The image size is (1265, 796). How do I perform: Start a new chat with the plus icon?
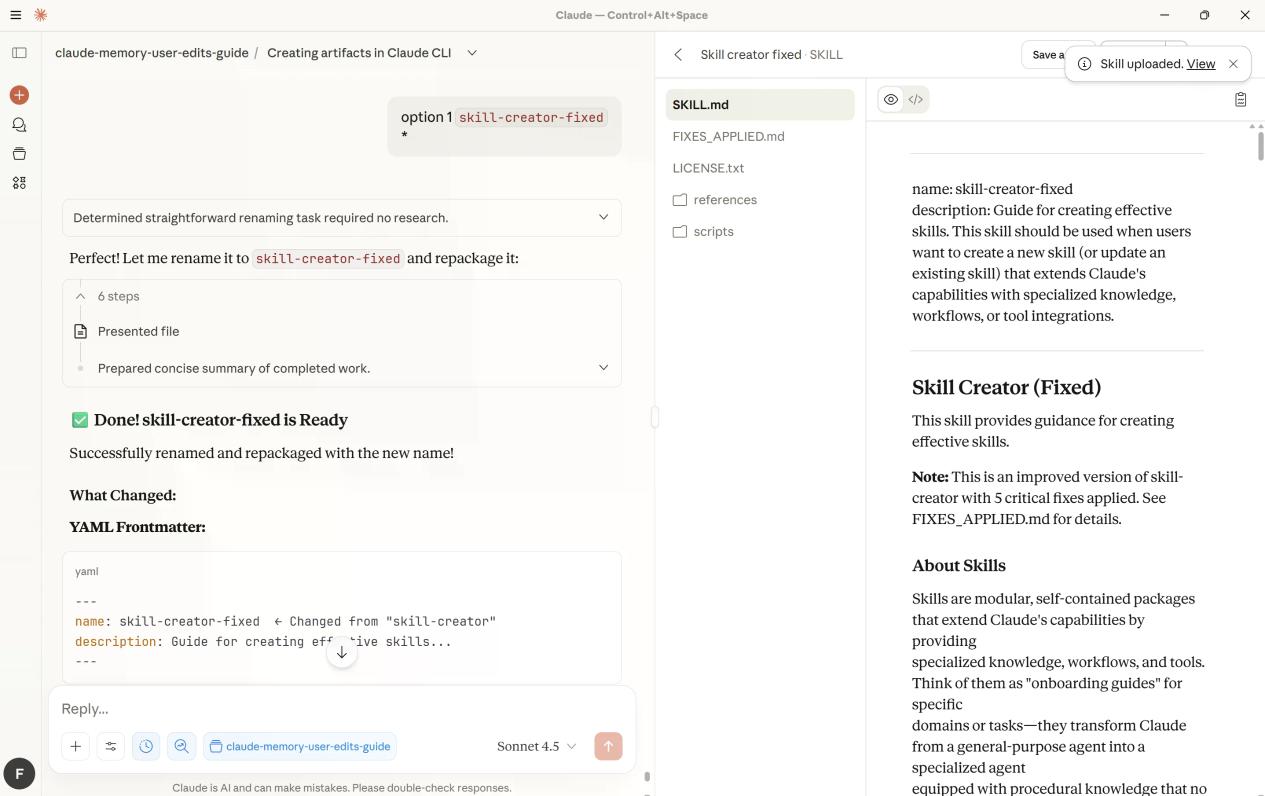click(x=19, y=95)
